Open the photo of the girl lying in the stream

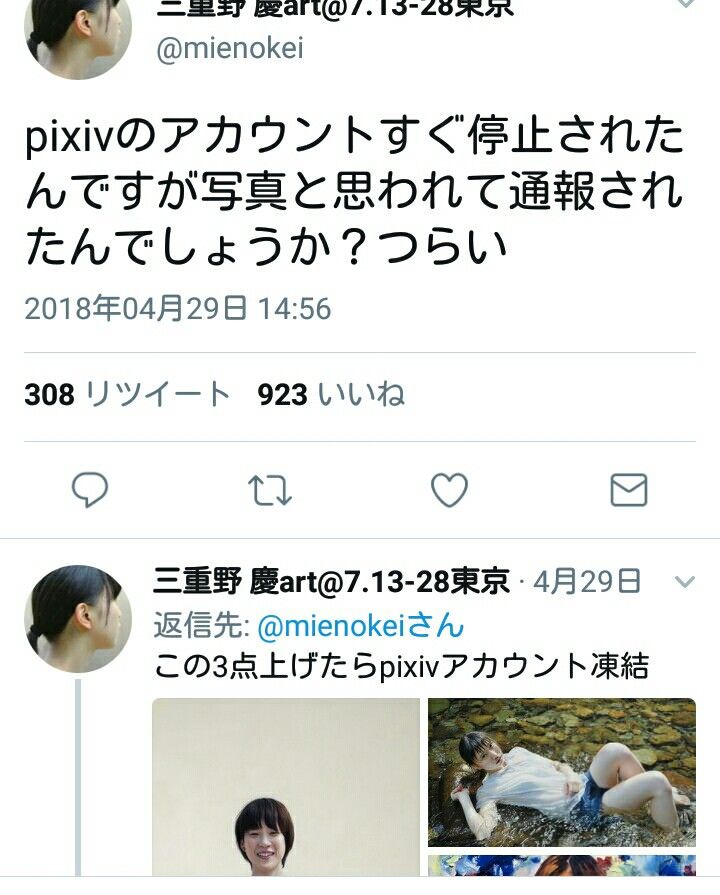pyautogui.click(x=562, y=772)
